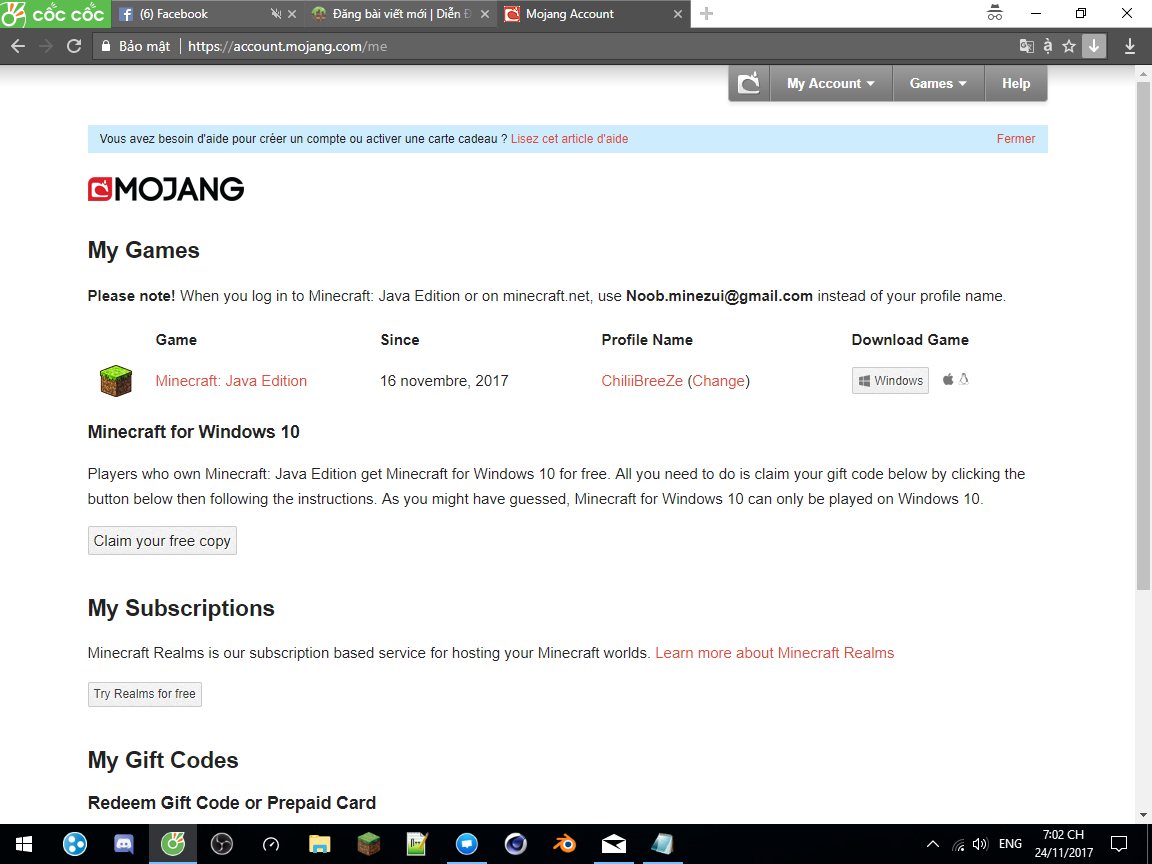Click the page vertical scrollbar thumb
Screen dimensions: 1152x864
click(1143, 335)
